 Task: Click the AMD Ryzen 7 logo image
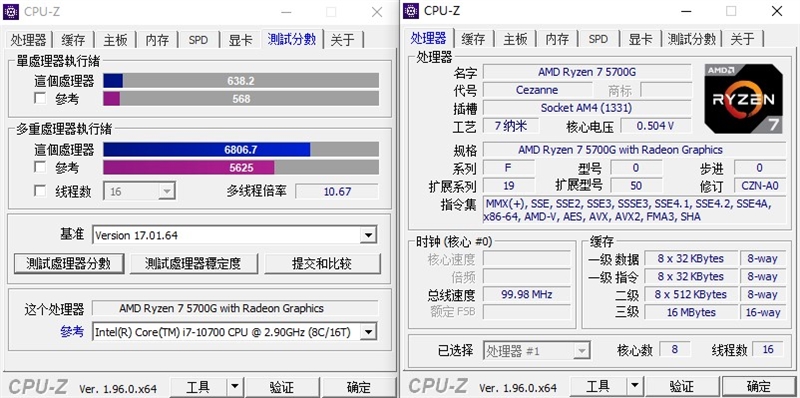pyautogui.click(x=743, y=99)
